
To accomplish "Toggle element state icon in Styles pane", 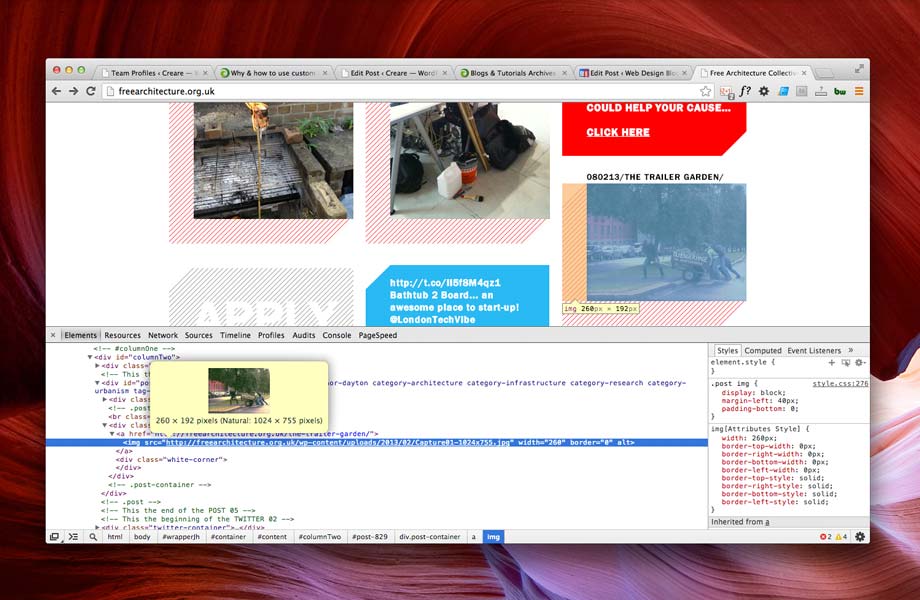I will [x=845, y=362].
